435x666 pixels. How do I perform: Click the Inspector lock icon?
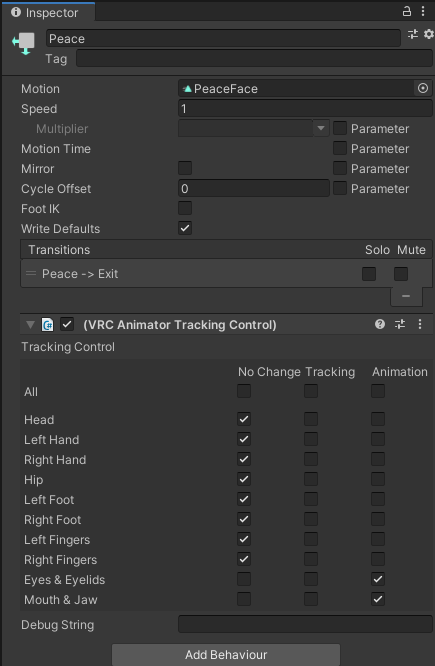point(407,11)
